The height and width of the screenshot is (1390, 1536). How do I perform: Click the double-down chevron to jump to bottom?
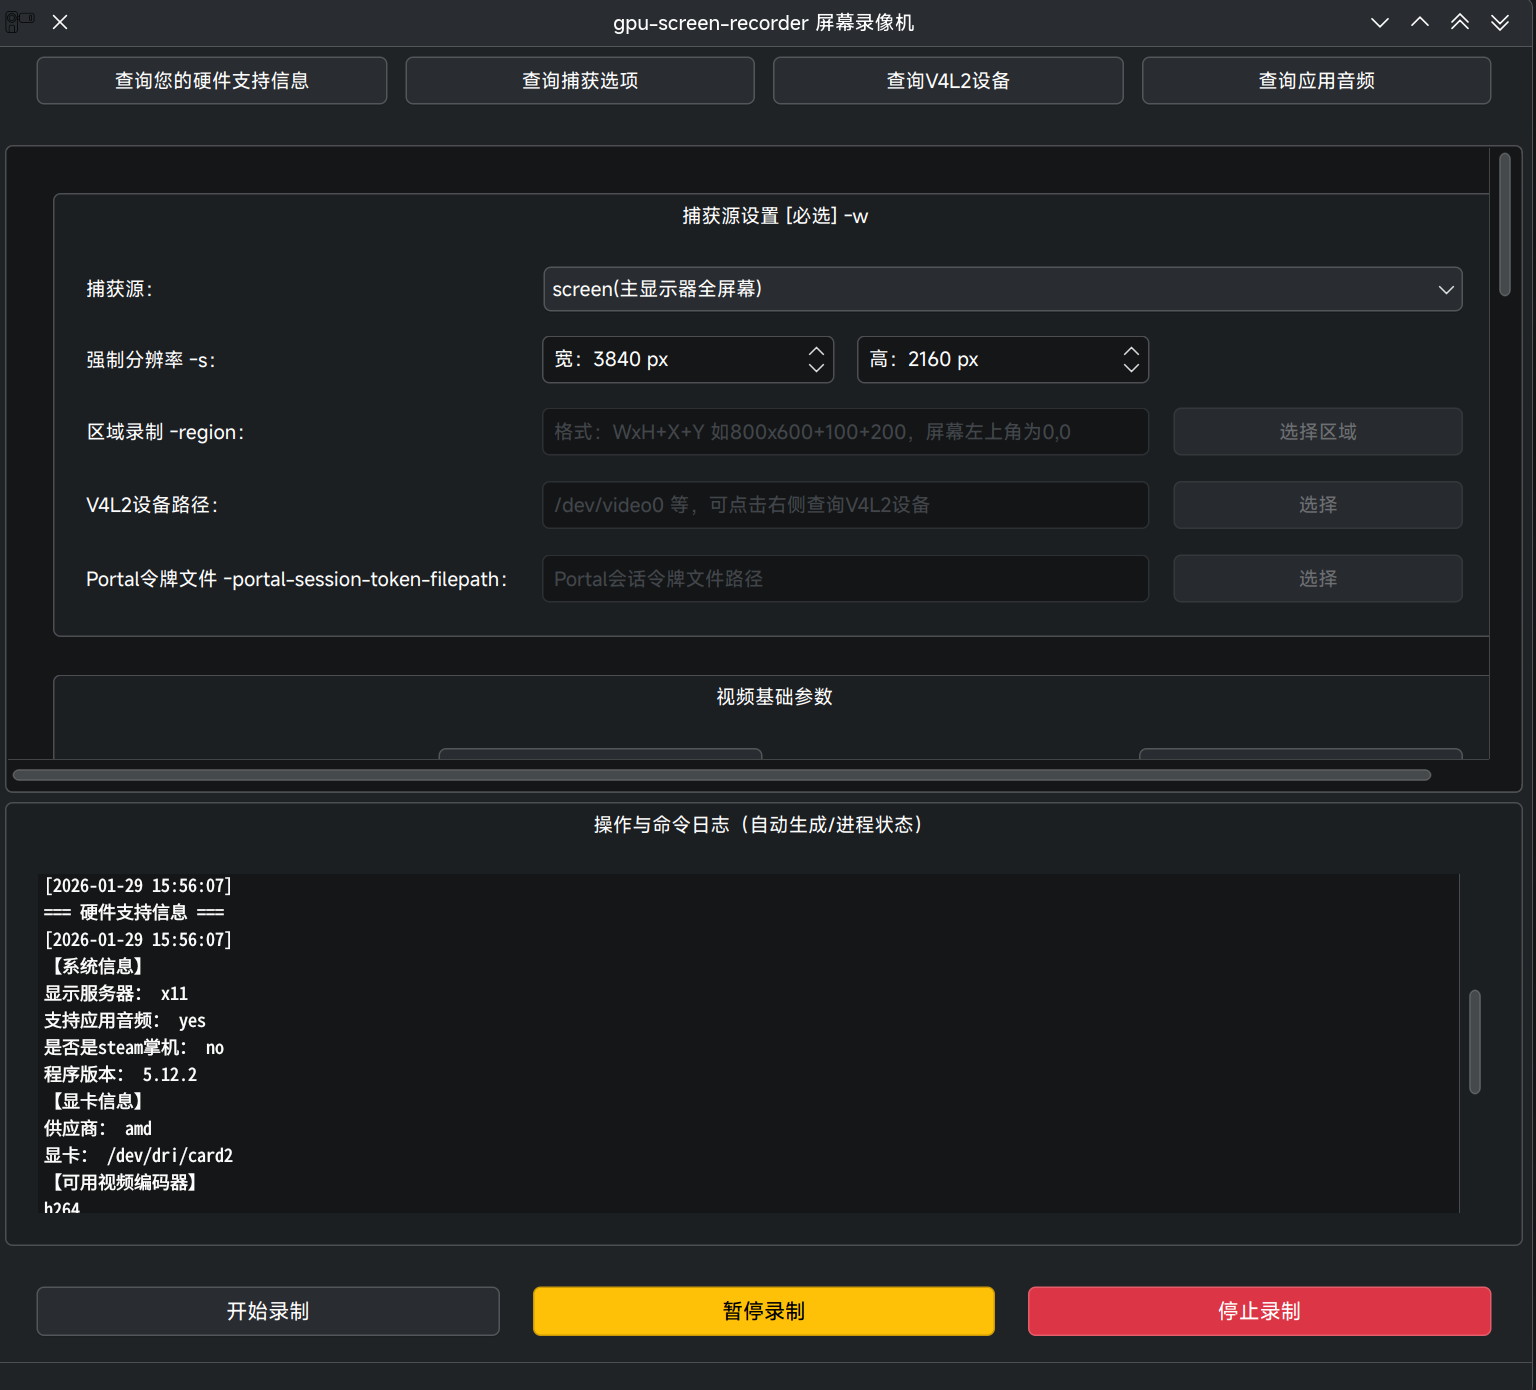[x=1500, y=21]
